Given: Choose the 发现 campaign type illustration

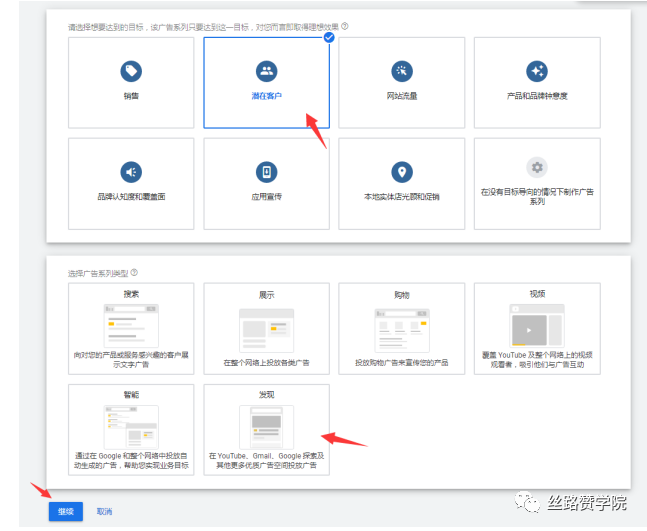Looking at the screenshot, I should coord(267,427).
